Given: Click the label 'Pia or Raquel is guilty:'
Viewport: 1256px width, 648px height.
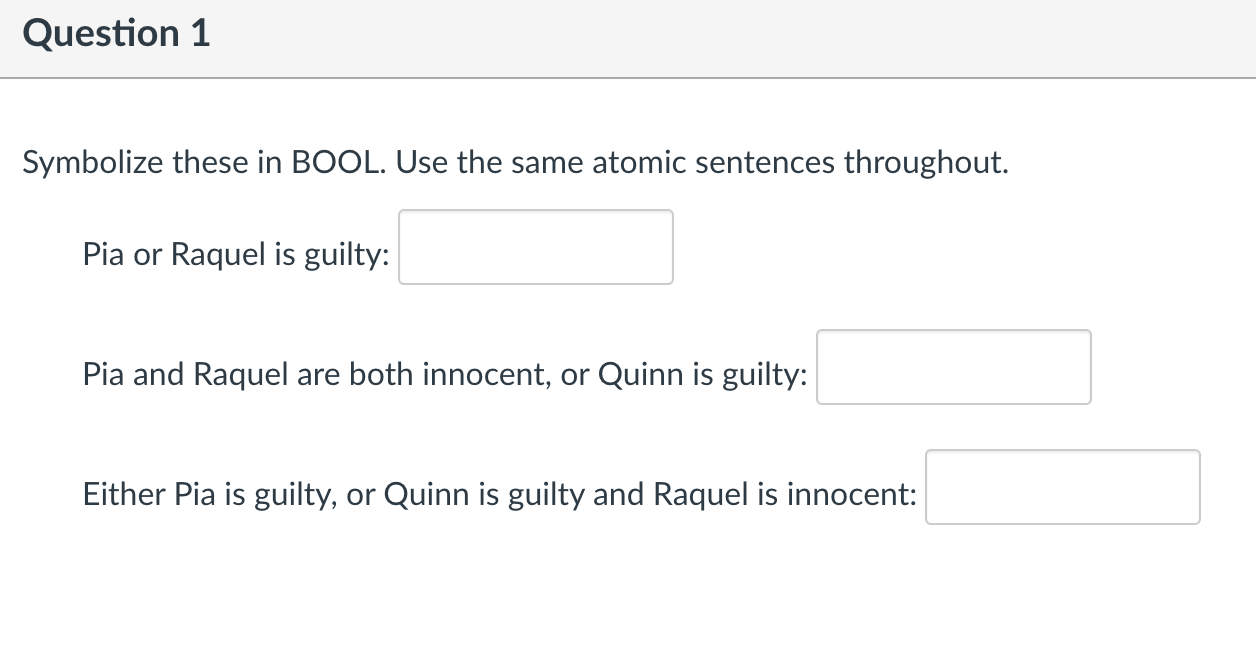Looking at the screenshot, I should click(236, 255).
